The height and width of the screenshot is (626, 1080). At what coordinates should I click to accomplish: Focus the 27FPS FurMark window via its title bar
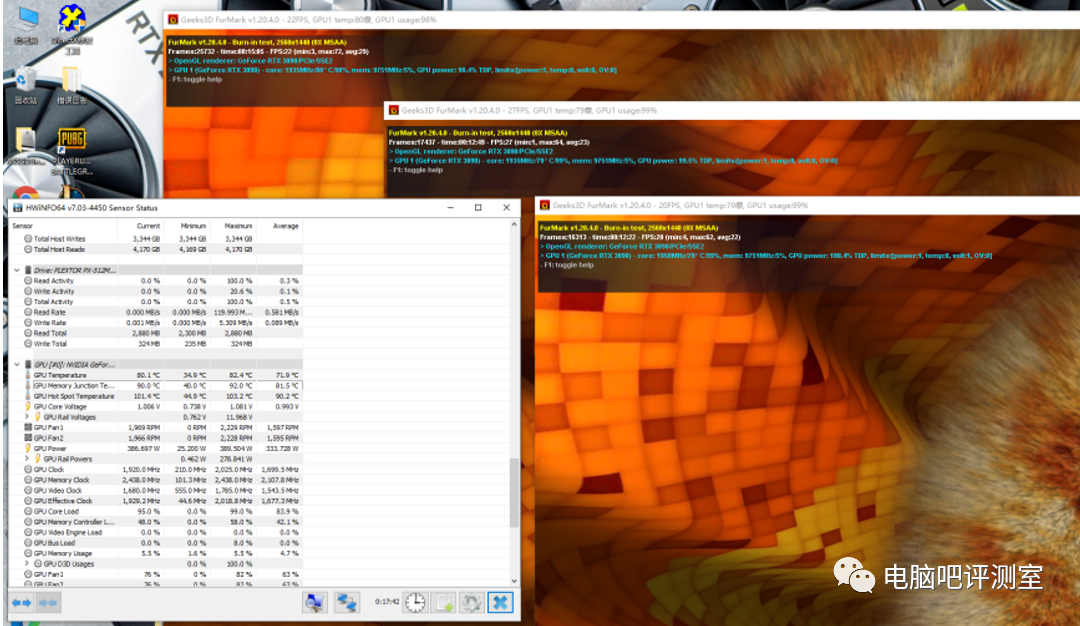(x=732, y=110)
